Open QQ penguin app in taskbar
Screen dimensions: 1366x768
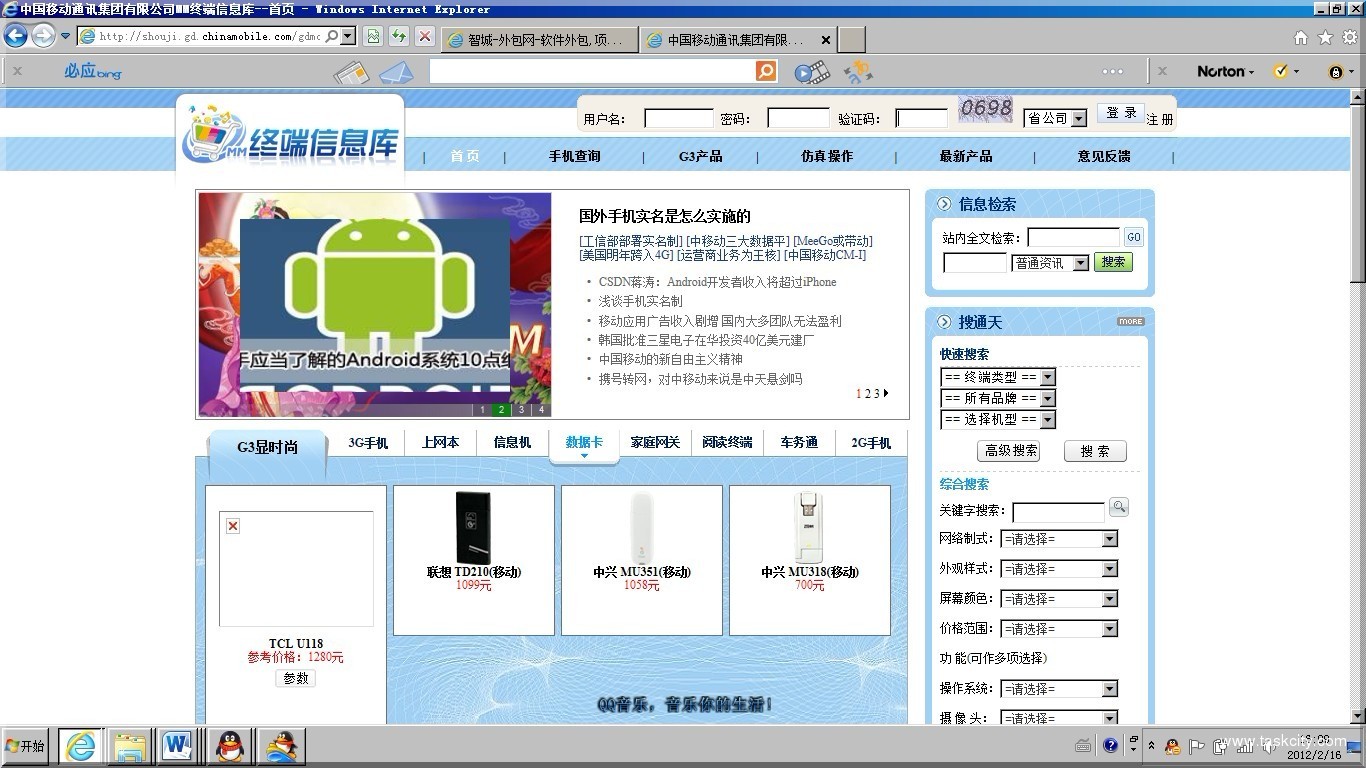point(232,746)
